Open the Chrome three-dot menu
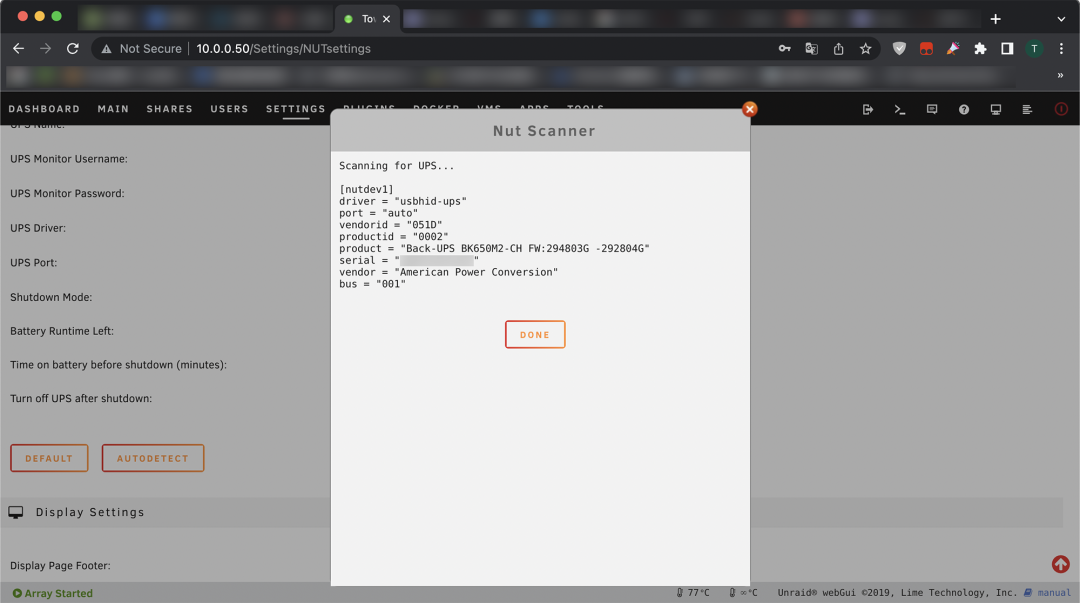 1061,48
